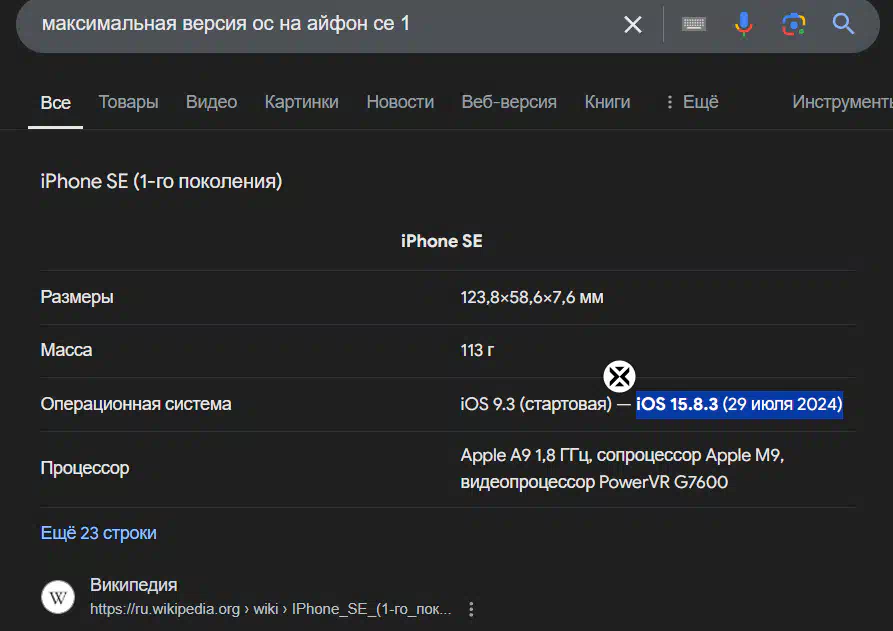Select the Все results tab
893x631 pixels.
pos(56,103)
